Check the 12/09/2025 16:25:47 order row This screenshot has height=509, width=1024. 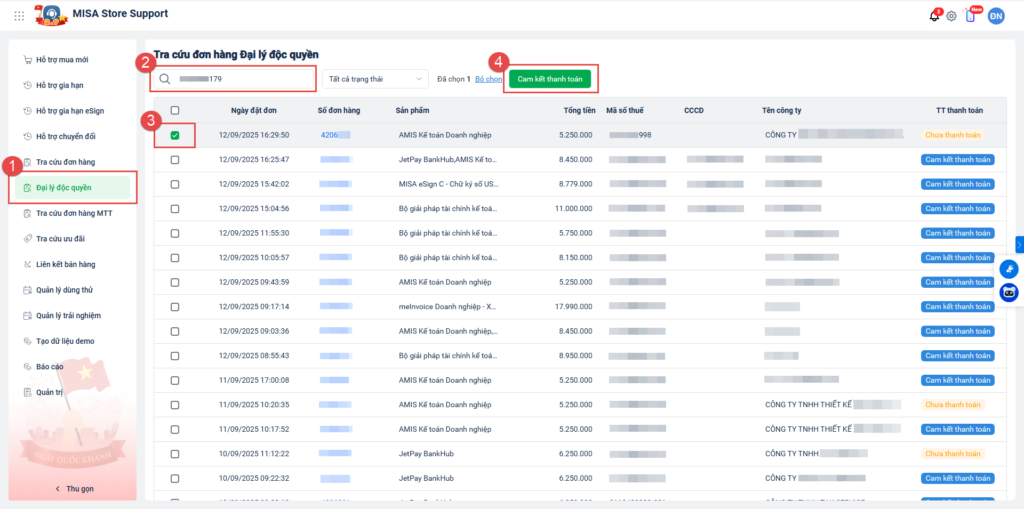click(175, 160)
